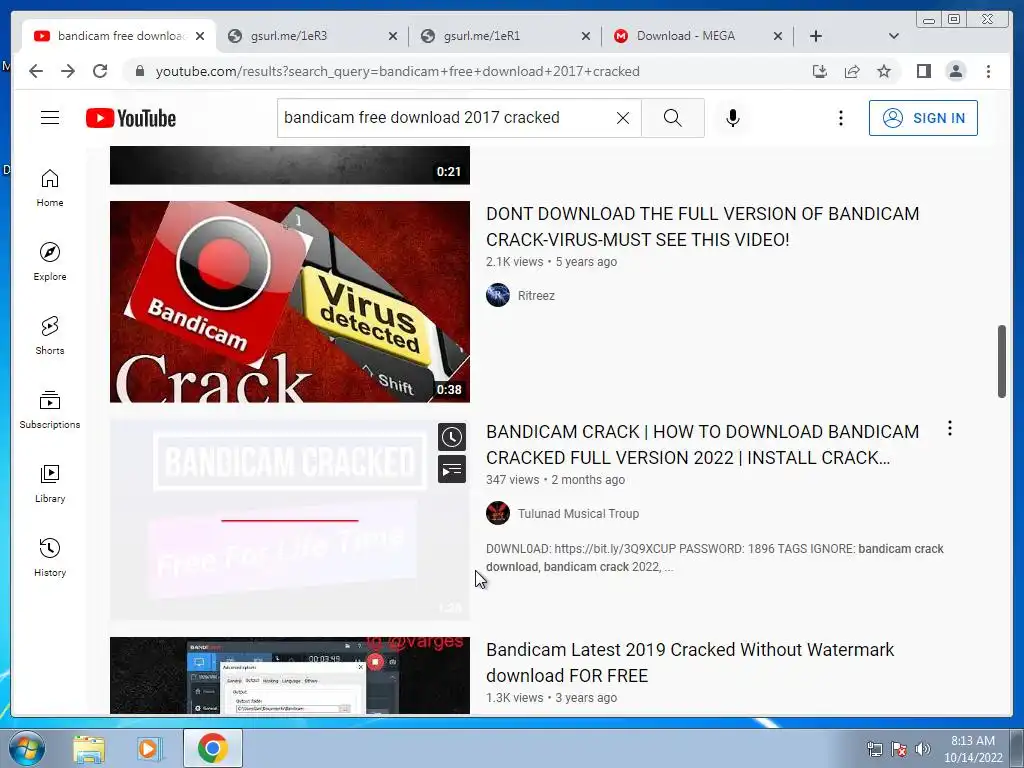Open Windows Explorer from taskbar
This screenshot has height=768, width=1024.
click(x=88, y=748)
